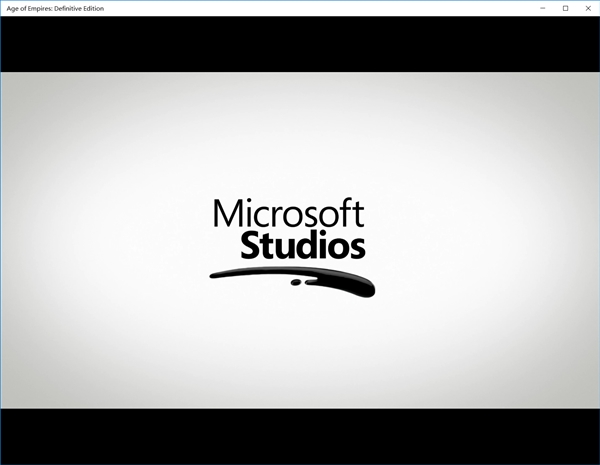
Task: Minimize the Age of Empires window
Action: [541, 8]
